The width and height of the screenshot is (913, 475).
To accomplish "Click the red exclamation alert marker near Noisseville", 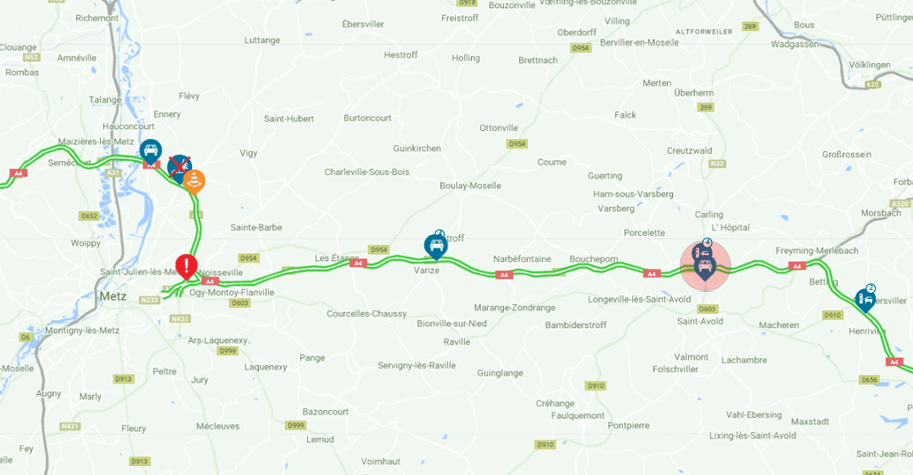I will coord(186,267).
